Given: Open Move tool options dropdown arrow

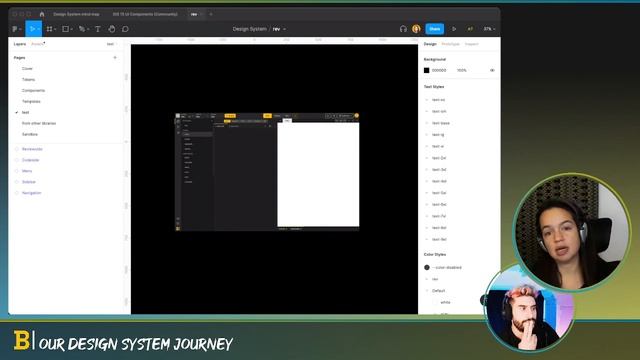Looking at the screenshot, I should [38, 29].
